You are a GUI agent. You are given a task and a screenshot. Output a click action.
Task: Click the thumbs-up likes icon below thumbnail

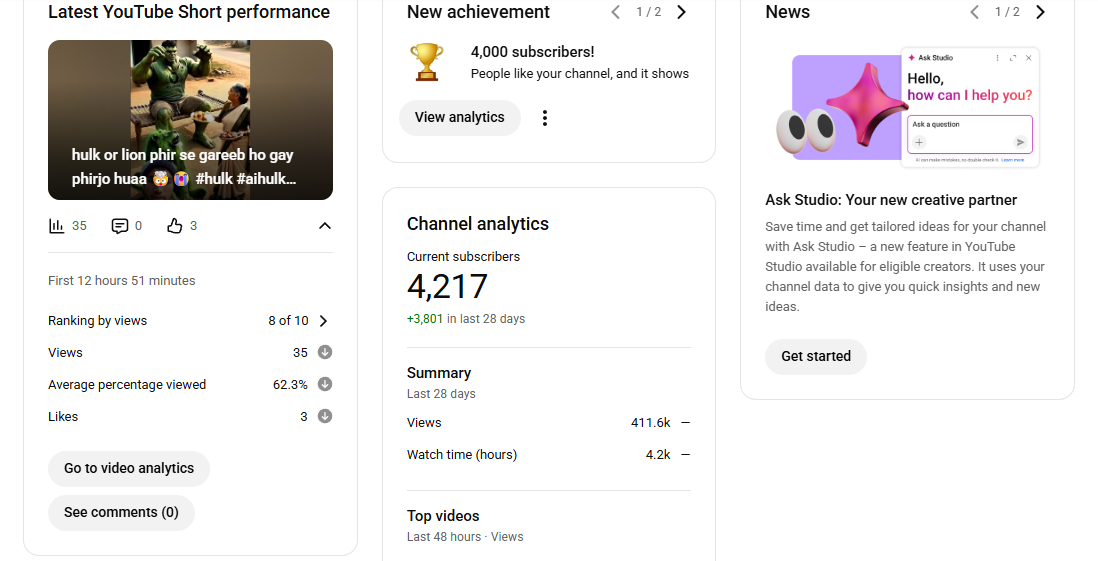(175, 226)
